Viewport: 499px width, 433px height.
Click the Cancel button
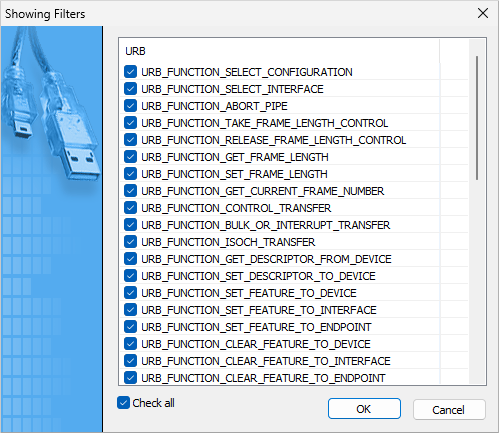pyautogui.click(x=449, y=410)
